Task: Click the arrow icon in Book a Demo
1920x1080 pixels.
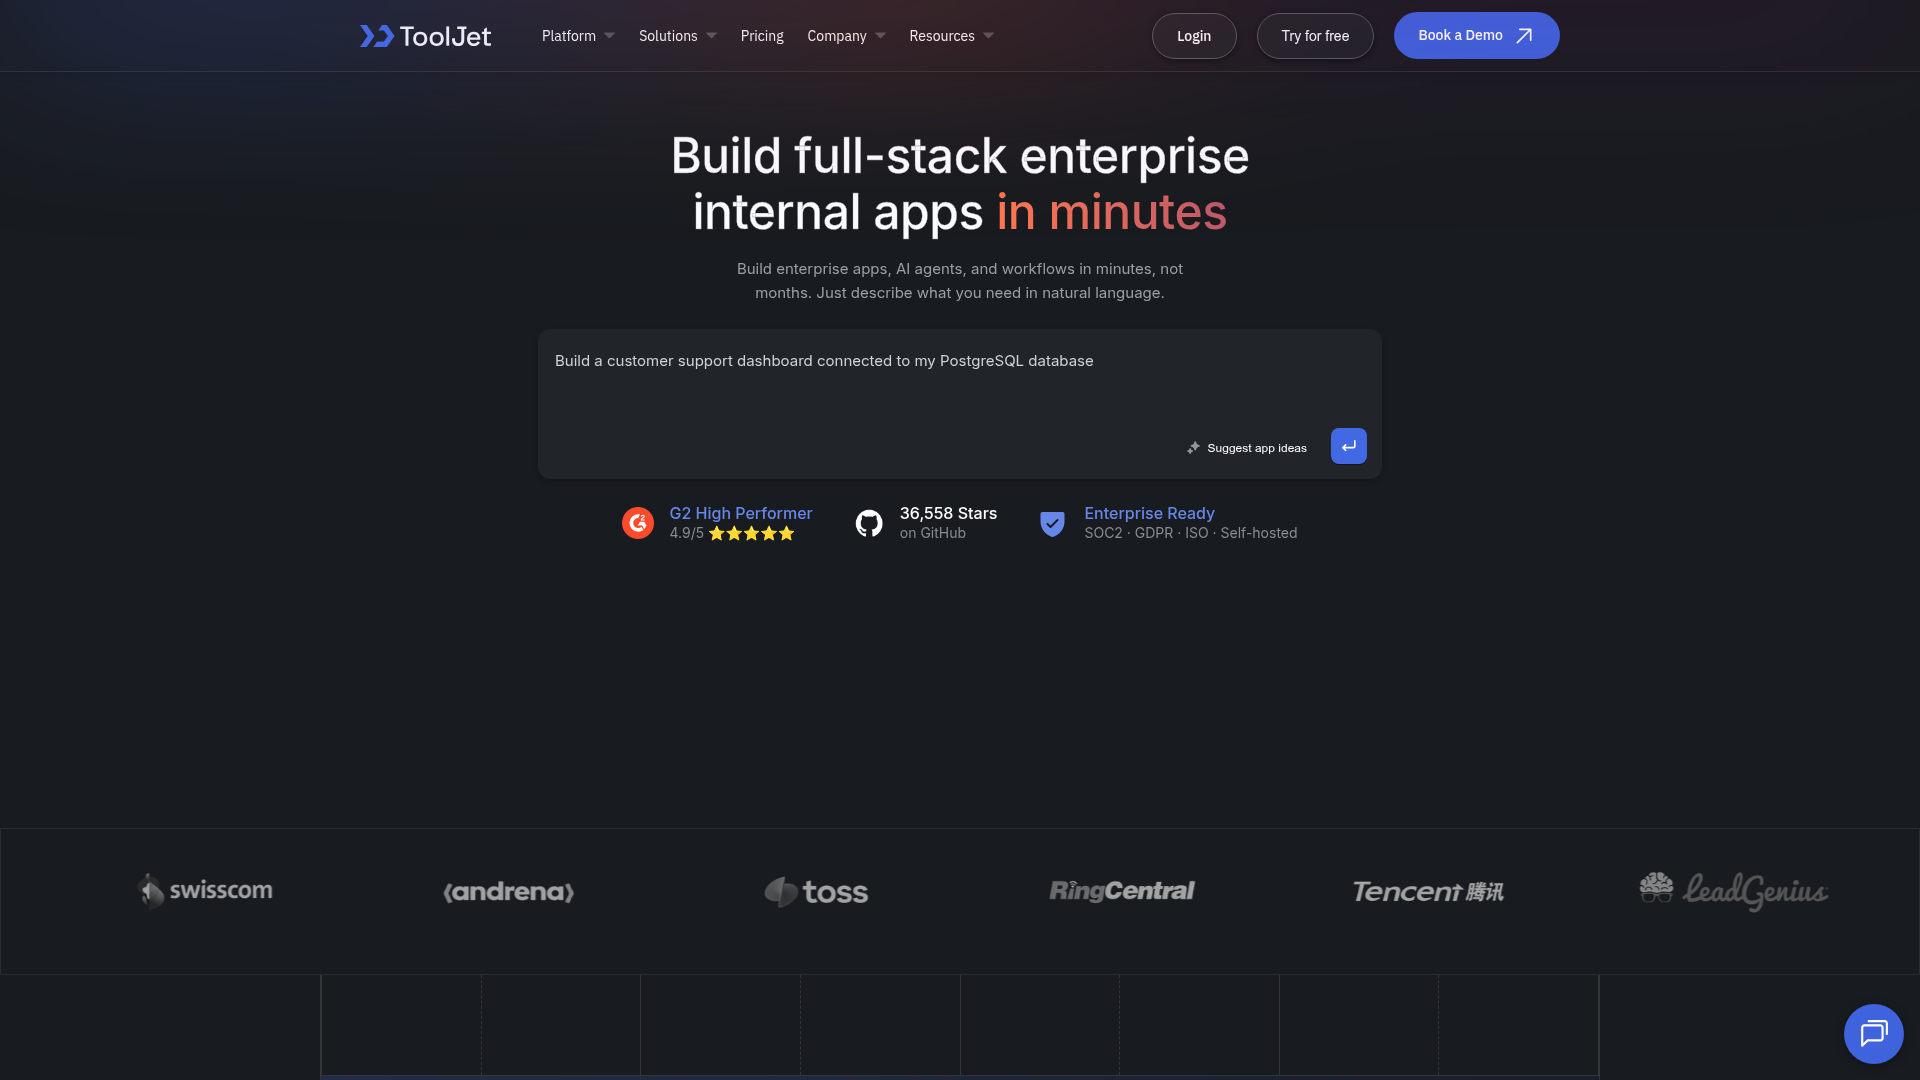Action: [1524, 36]
